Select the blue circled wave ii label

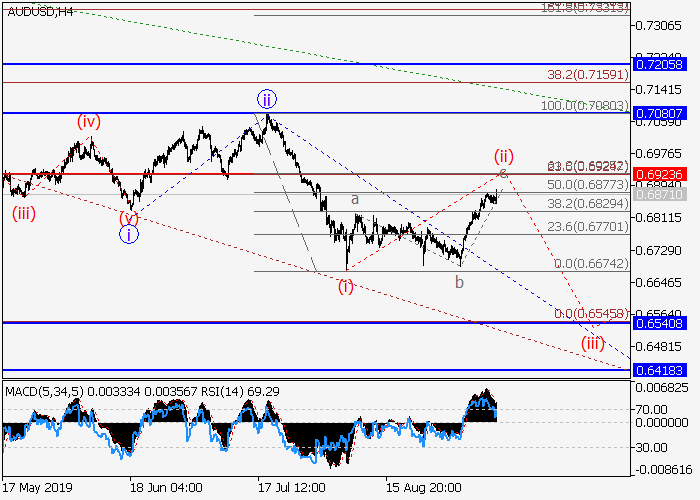coord(266,99)
